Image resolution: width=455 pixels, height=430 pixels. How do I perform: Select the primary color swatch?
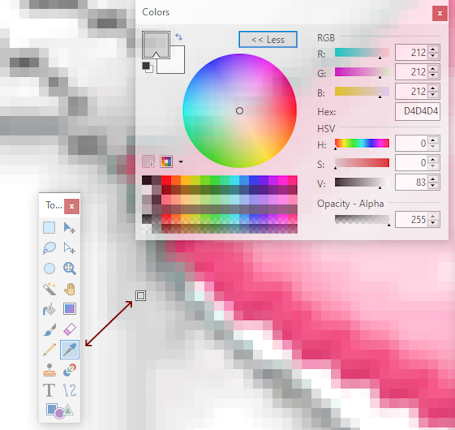[156, 45]
